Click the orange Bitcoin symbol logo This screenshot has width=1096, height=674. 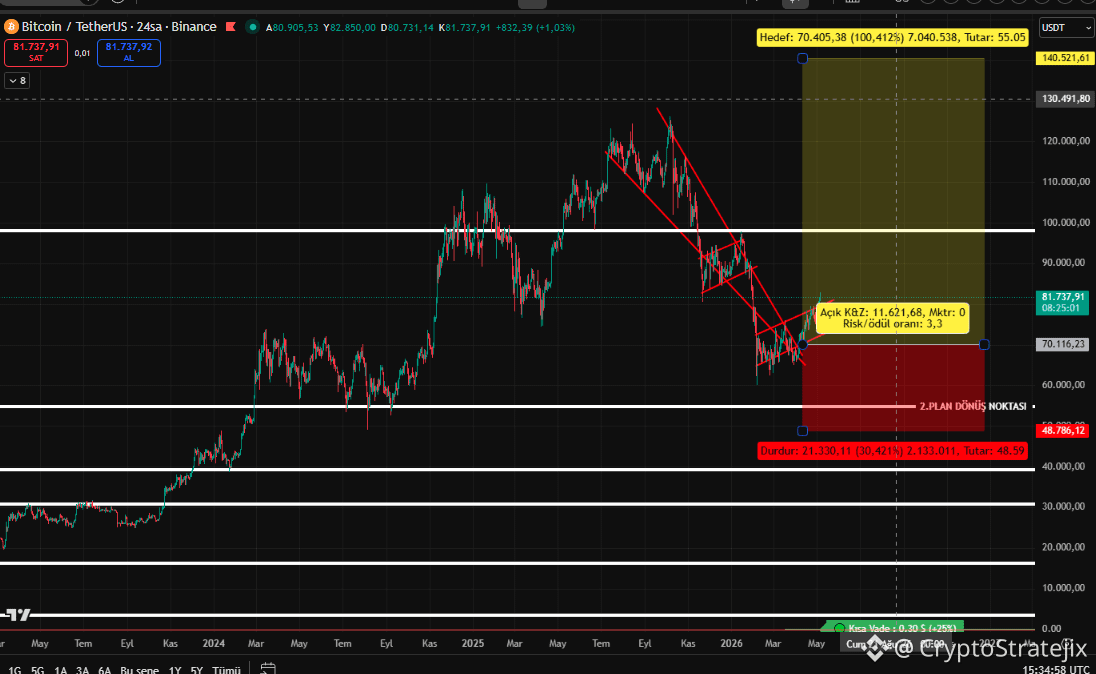click(x=10, y=27)
